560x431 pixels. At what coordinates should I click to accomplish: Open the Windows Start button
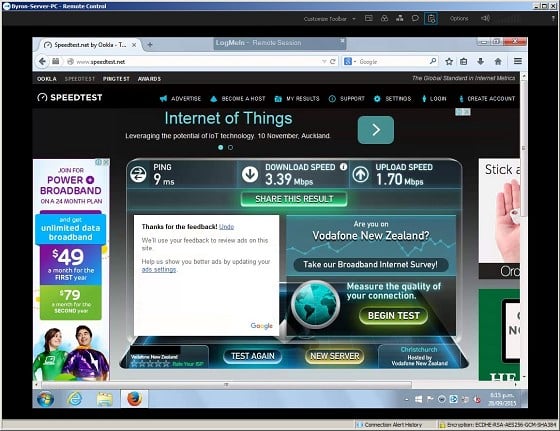(x=45, y=399)
